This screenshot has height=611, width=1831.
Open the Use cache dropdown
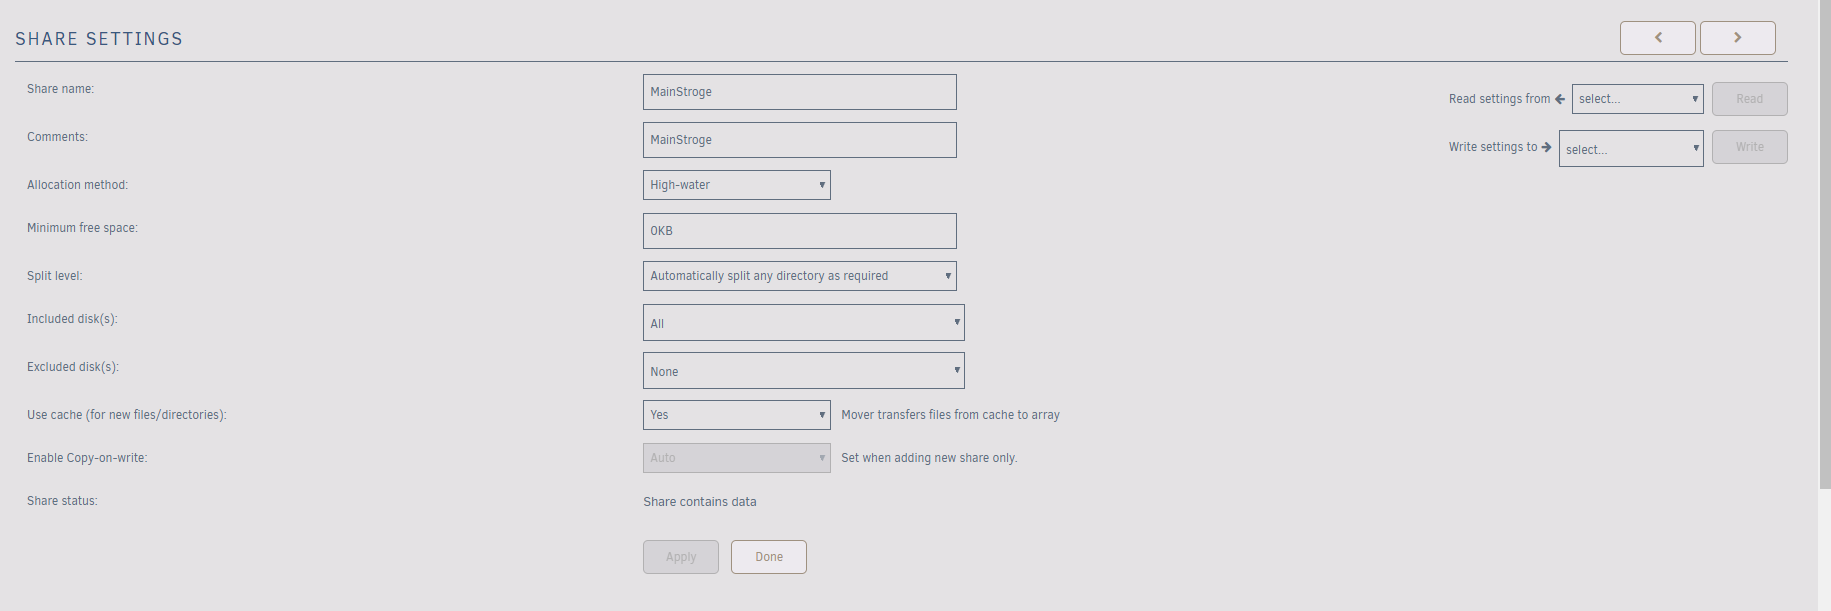coord(736,415)
